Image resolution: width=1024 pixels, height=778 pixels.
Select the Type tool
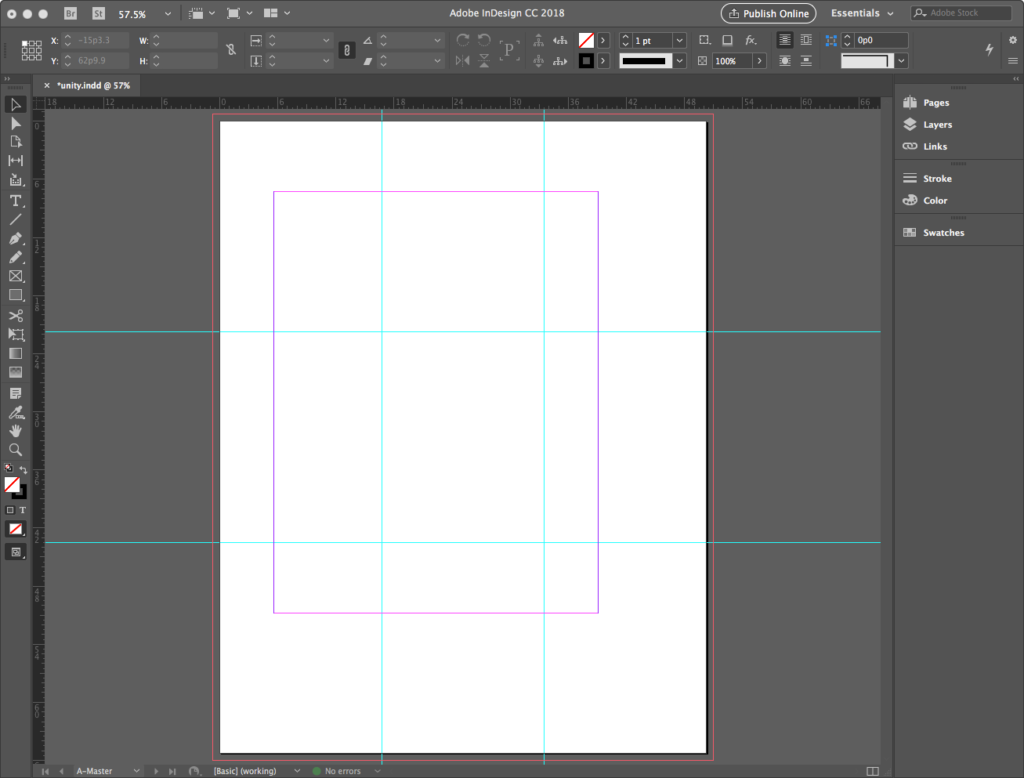(x=16, y=200)
